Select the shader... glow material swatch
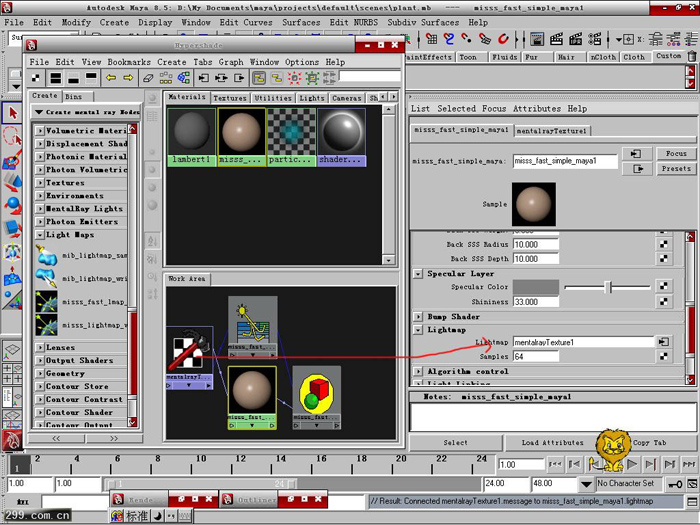The height and width of the screenshot is (525, 700). 342,137
